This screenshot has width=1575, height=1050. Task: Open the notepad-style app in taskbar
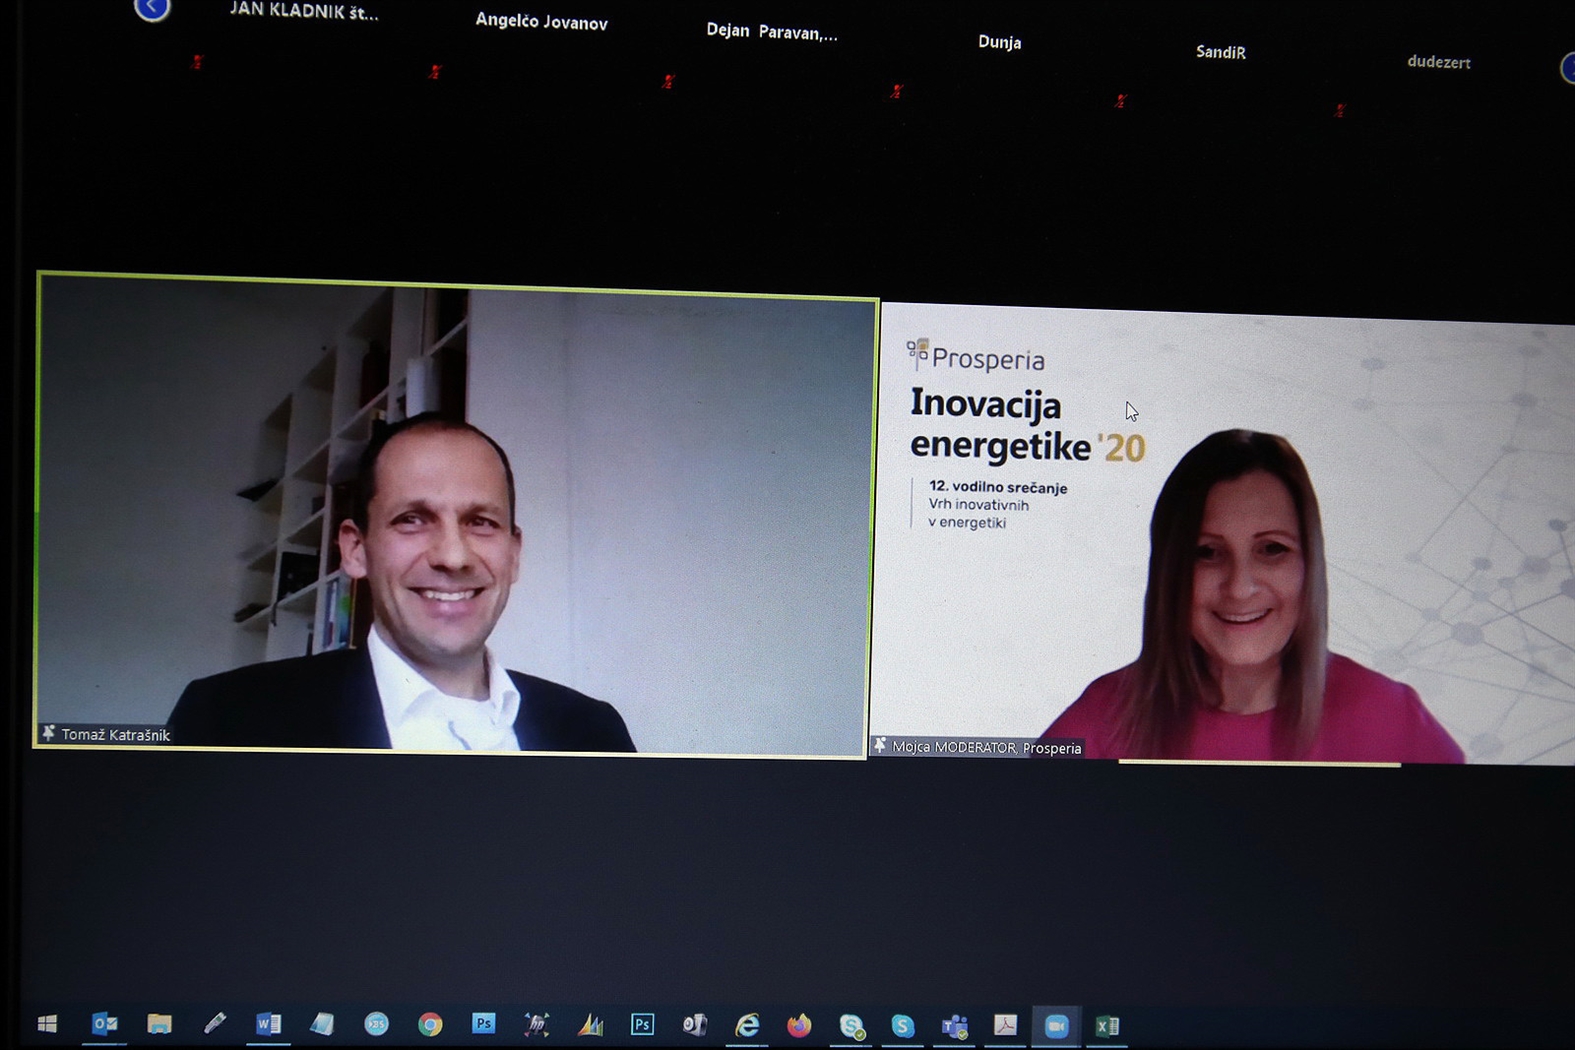(322, 1024)
